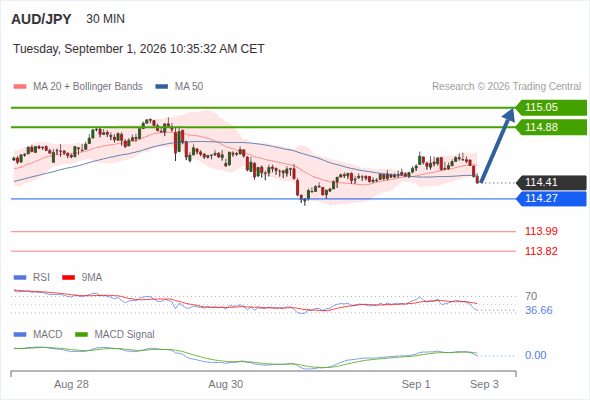Select the 115.05 green resistance price tag
The height and width of the screenshot is (400, 590).
tap(551, 108)
